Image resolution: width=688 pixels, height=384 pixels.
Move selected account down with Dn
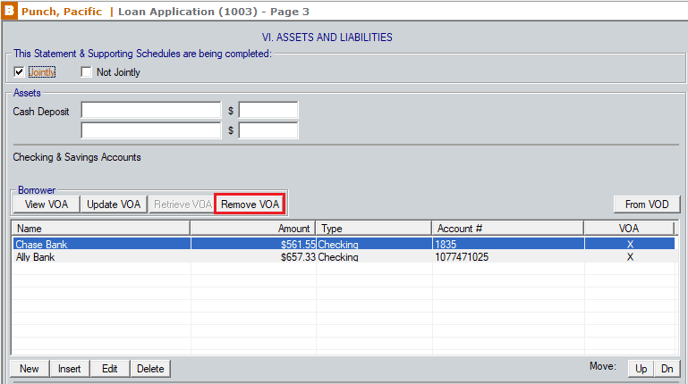(667, 369)
